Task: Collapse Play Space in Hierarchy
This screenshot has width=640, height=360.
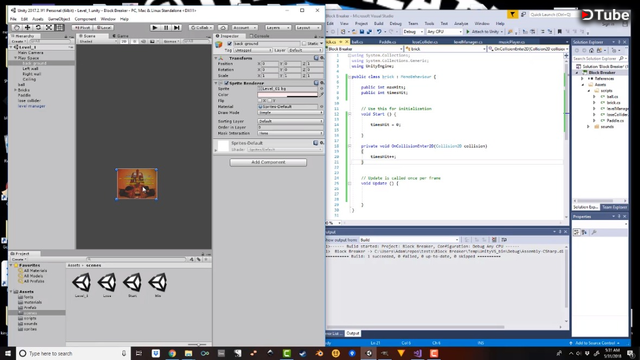Action: [16, 58]
